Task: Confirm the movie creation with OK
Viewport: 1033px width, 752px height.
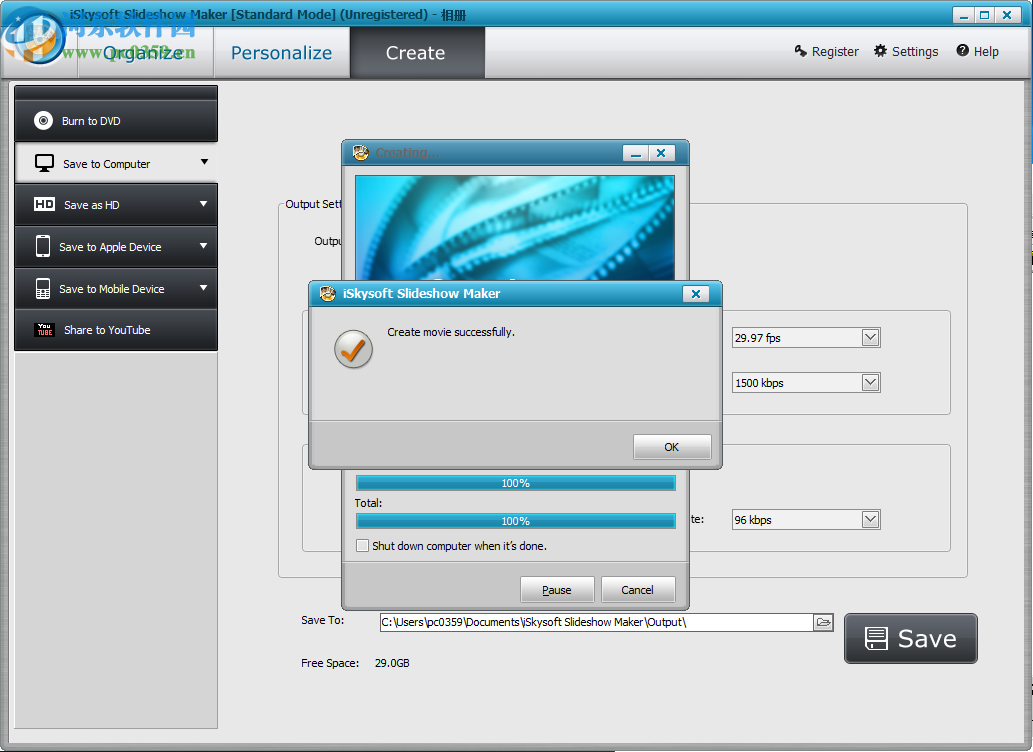Action: pos(671,447)
